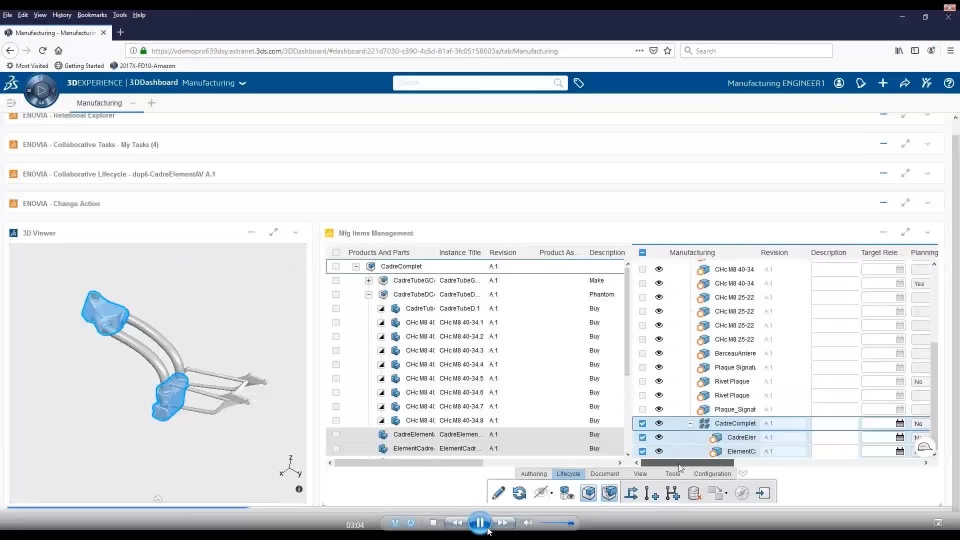Open the Manufacturing tab chevron menu
Image resolution: width=960 pixels, height=540 pixels.
(133, 103)
